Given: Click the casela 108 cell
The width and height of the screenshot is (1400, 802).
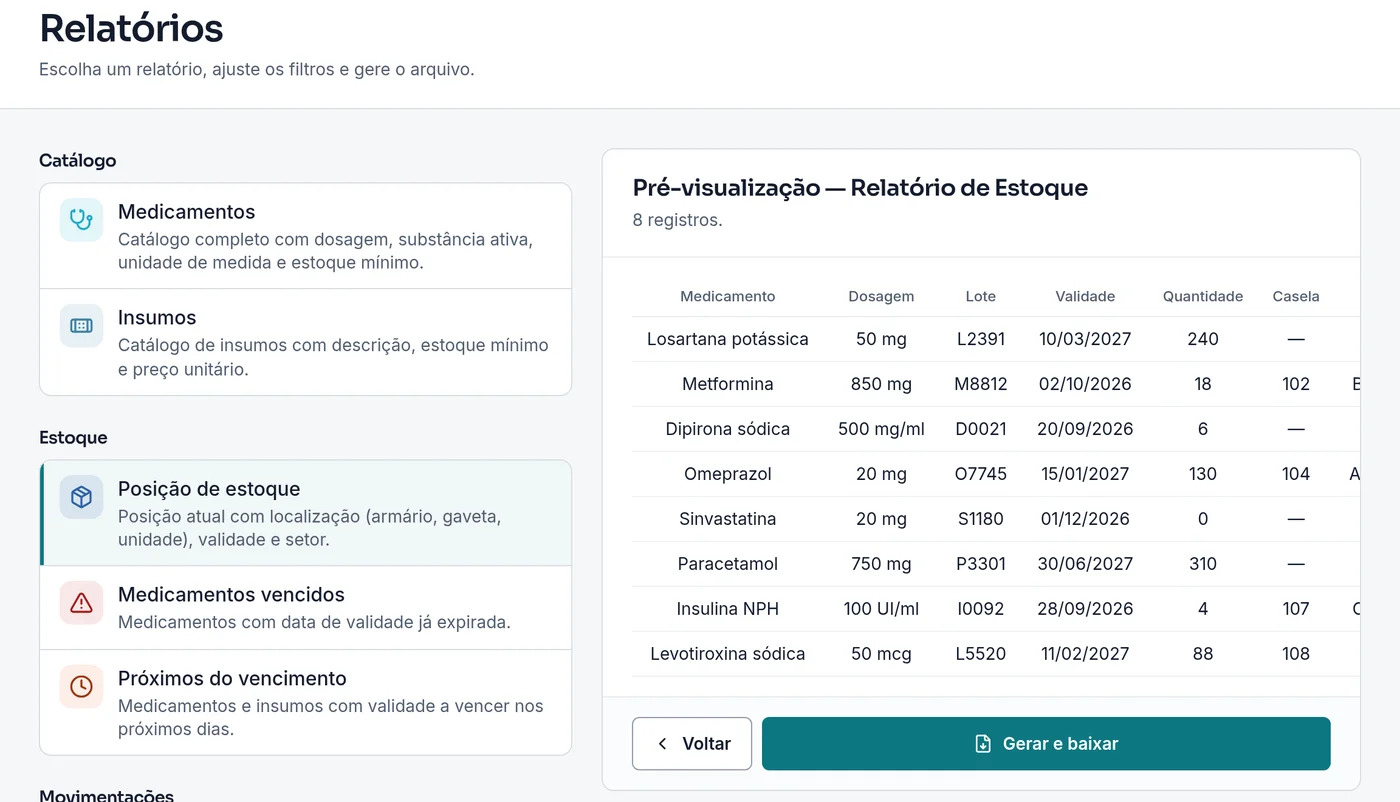Looking at the screenshot, I should [1296, 654].
